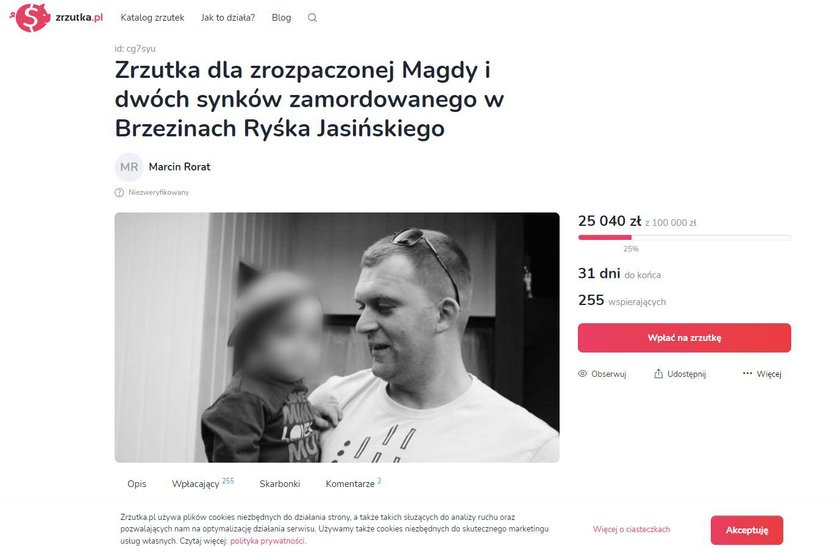
Task: Open the Więcej o ciasteczkach link
Action: 631,529
